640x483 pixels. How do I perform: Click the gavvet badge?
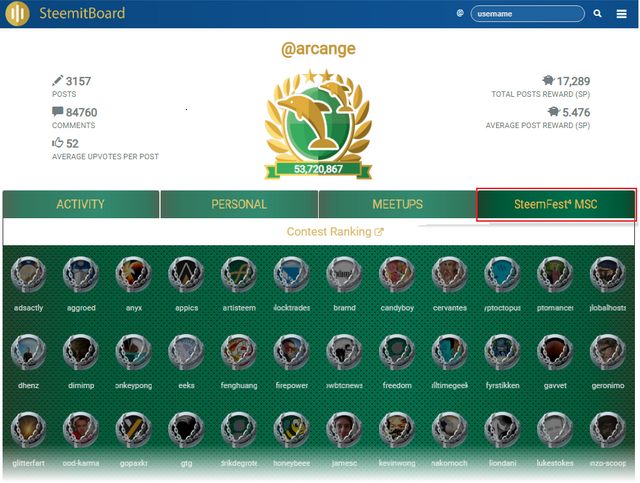pos(555,352)
